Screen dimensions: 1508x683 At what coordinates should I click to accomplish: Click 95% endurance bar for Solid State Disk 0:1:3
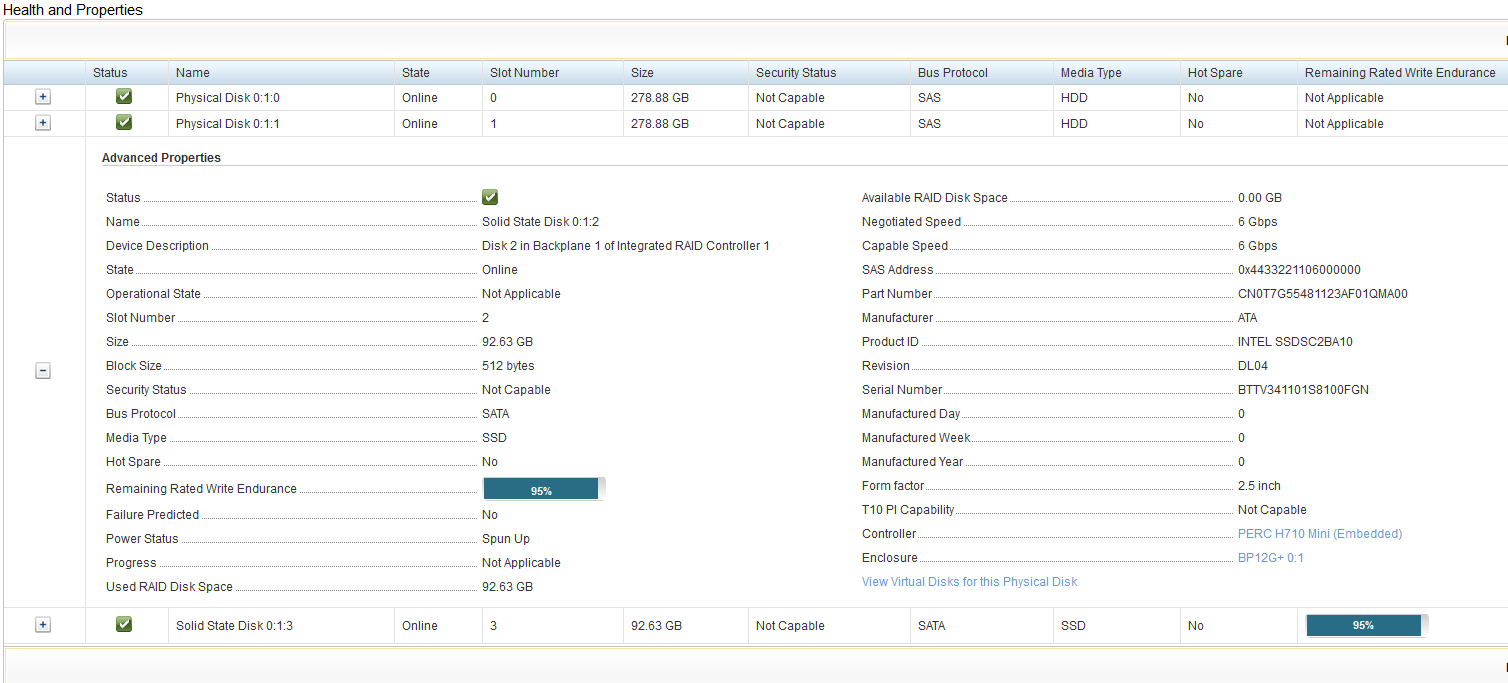[1367, 625]
